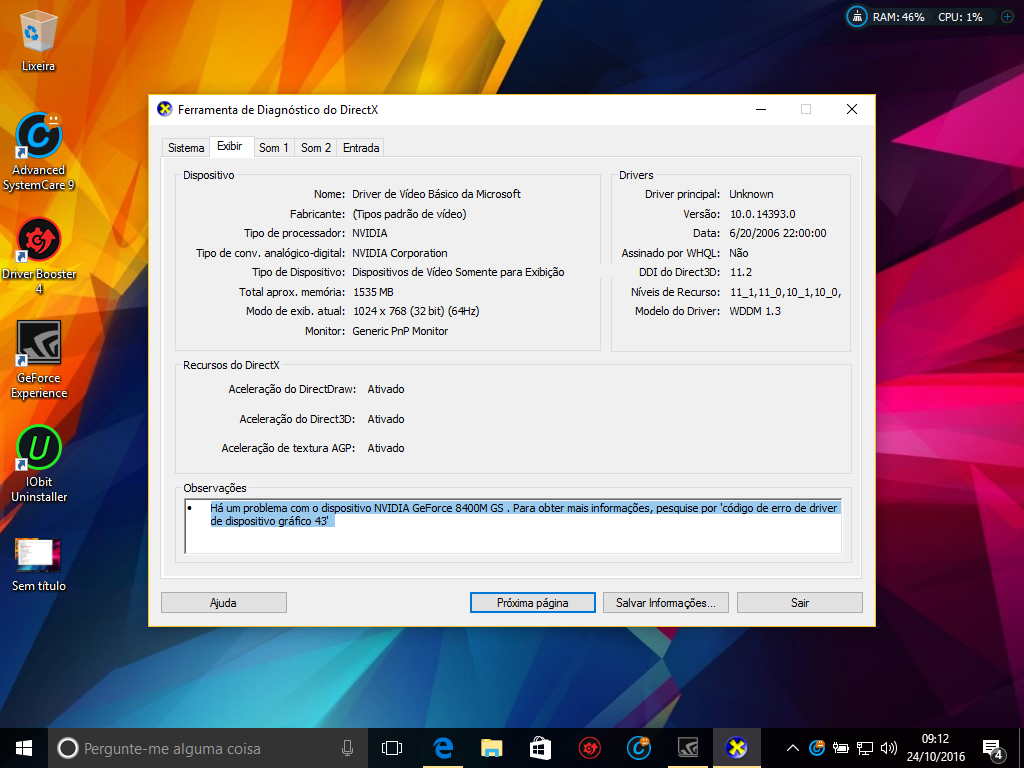Click the '1535 MB' memory value
Screen dimensions: 1024x768
click(x=373, y=292)
